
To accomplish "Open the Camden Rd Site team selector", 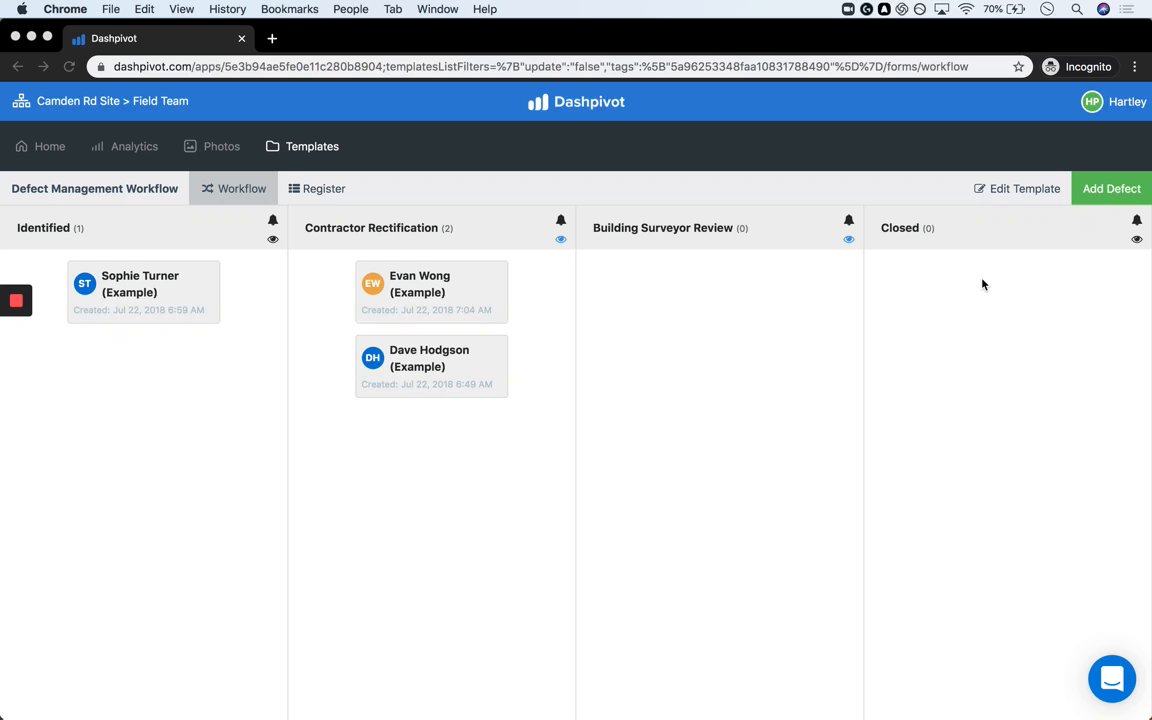I will click(x=112, y=101).
